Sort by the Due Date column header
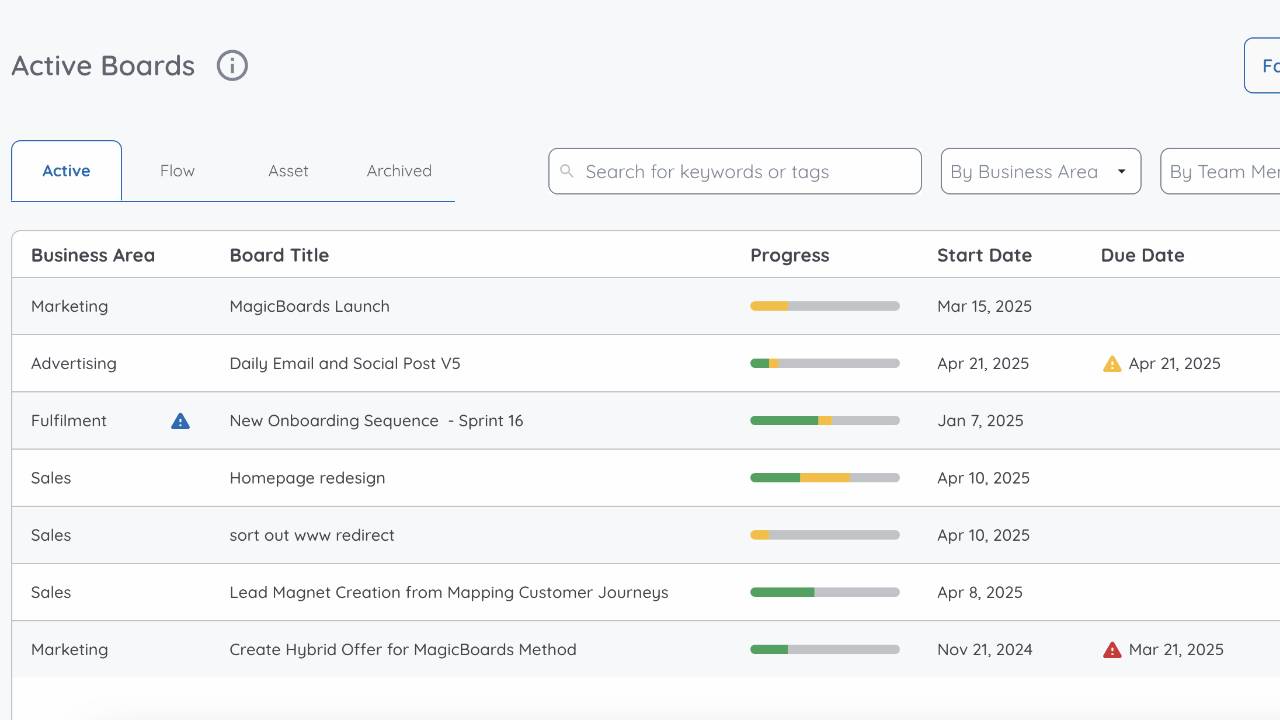 coord(1142,255)
